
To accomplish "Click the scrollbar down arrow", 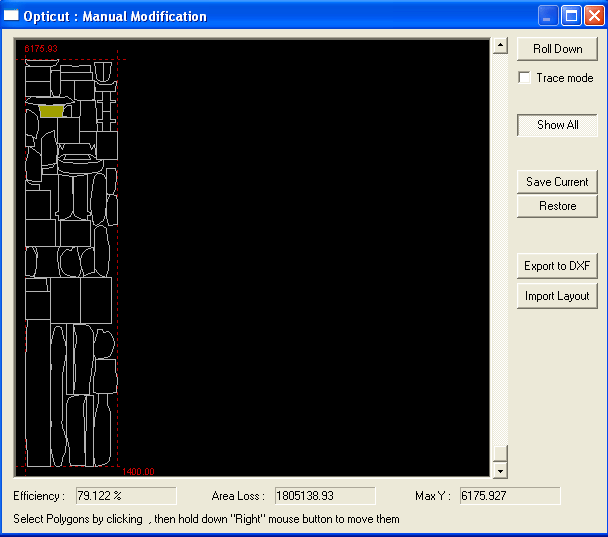I will click(500, 470).
